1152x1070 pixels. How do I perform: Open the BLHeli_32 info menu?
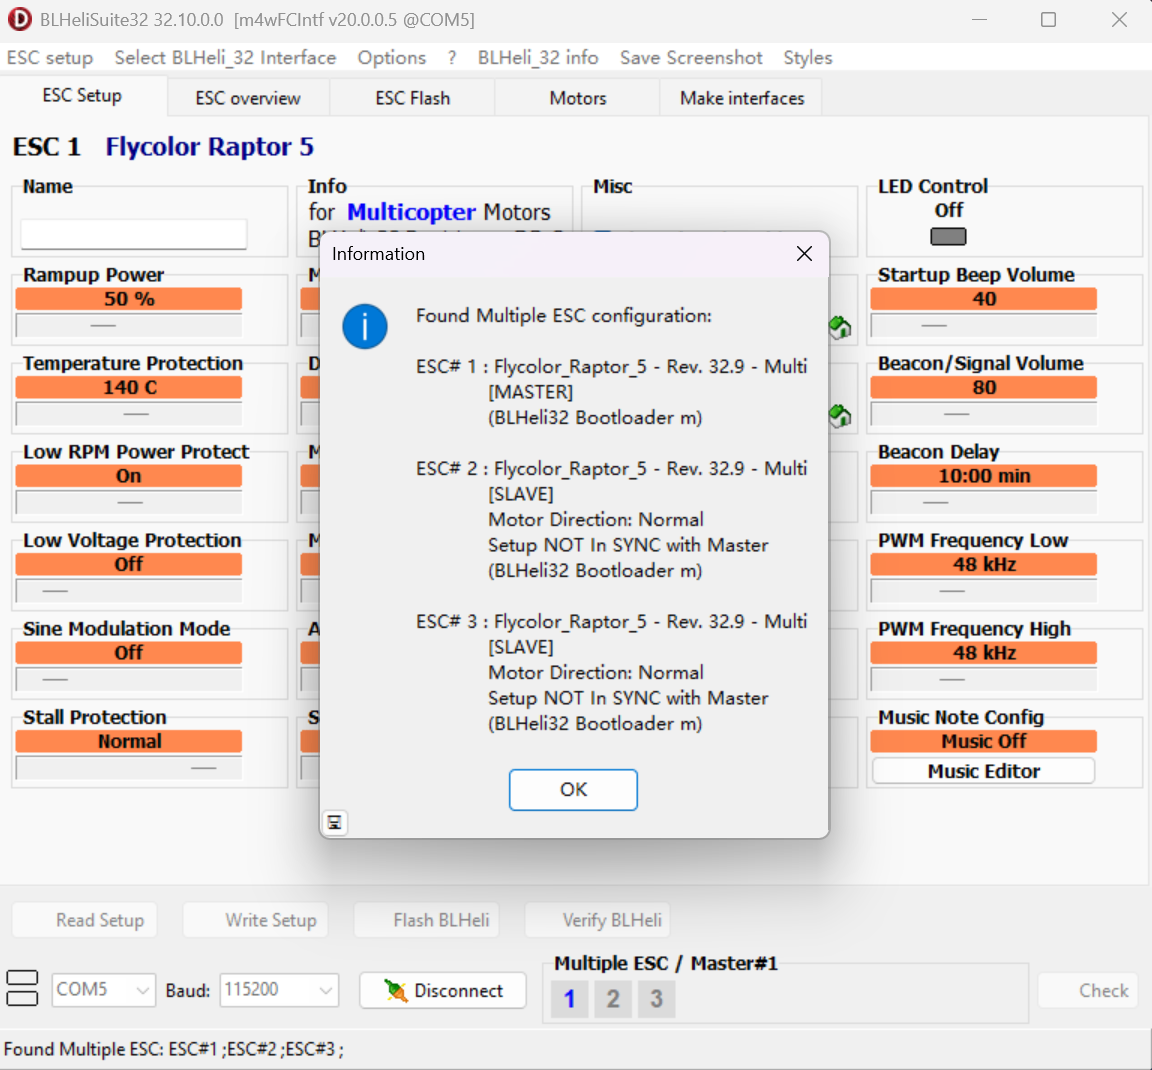tap(538, 57)
